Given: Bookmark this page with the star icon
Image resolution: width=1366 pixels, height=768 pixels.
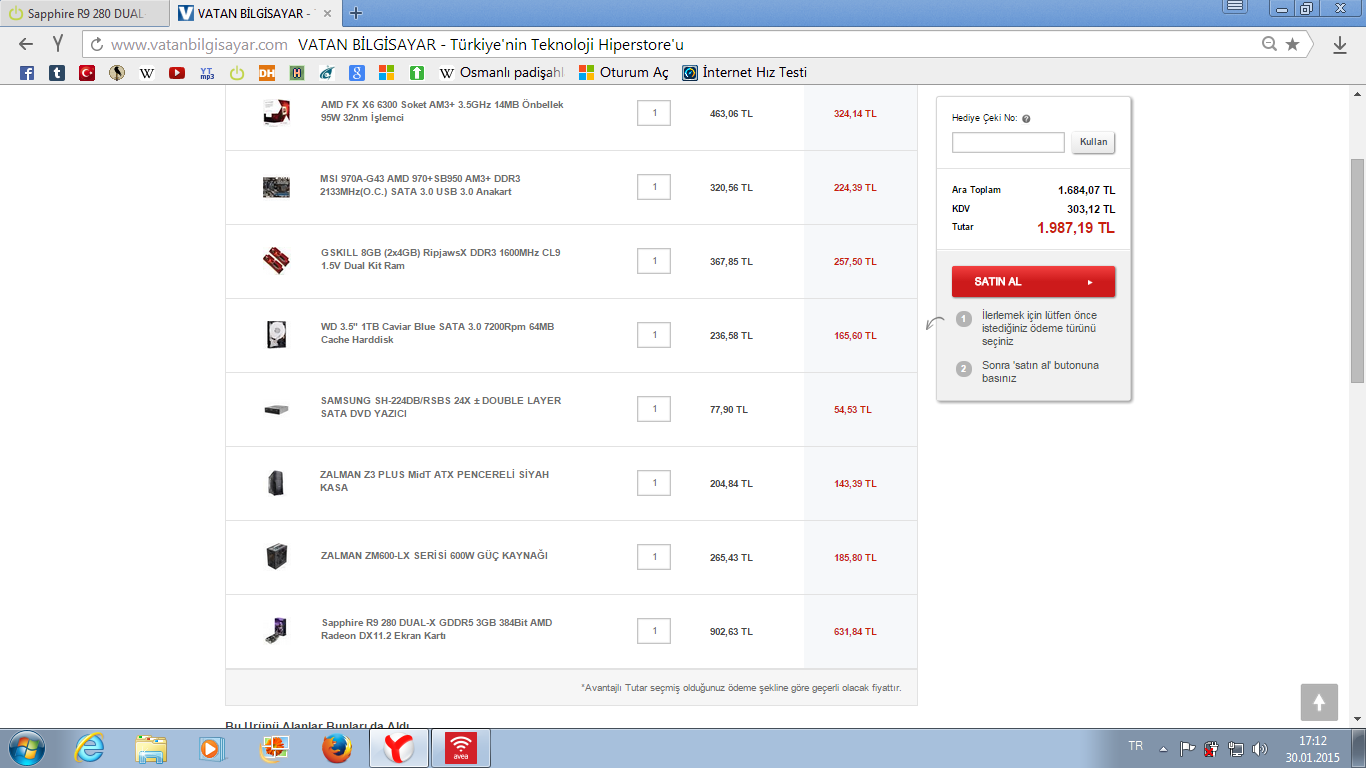Looking at the screenshot, I should point(1292,45).
